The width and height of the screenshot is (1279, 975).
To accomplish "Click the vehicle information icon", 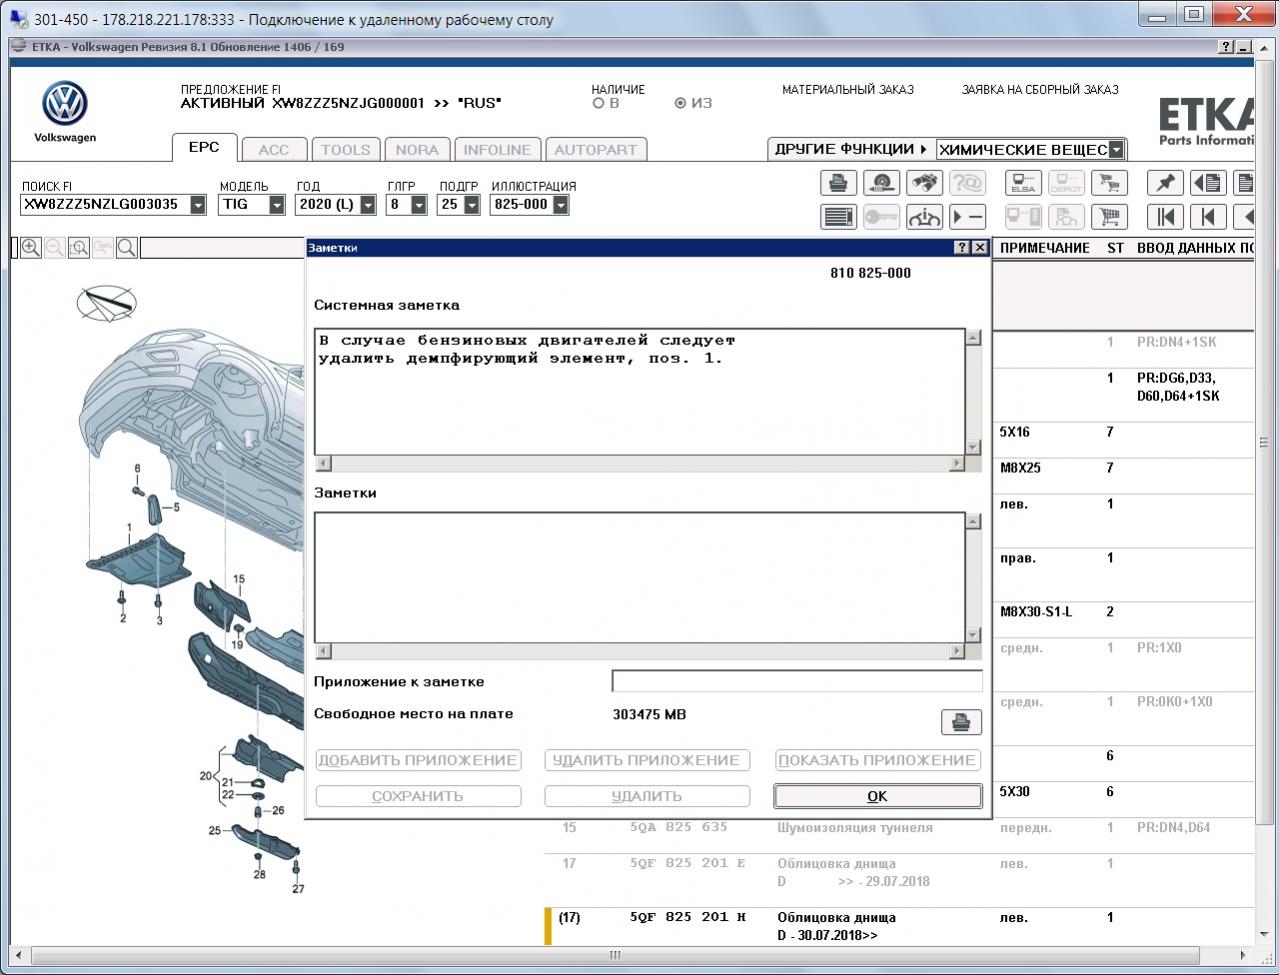I will [x=924, y=217].
